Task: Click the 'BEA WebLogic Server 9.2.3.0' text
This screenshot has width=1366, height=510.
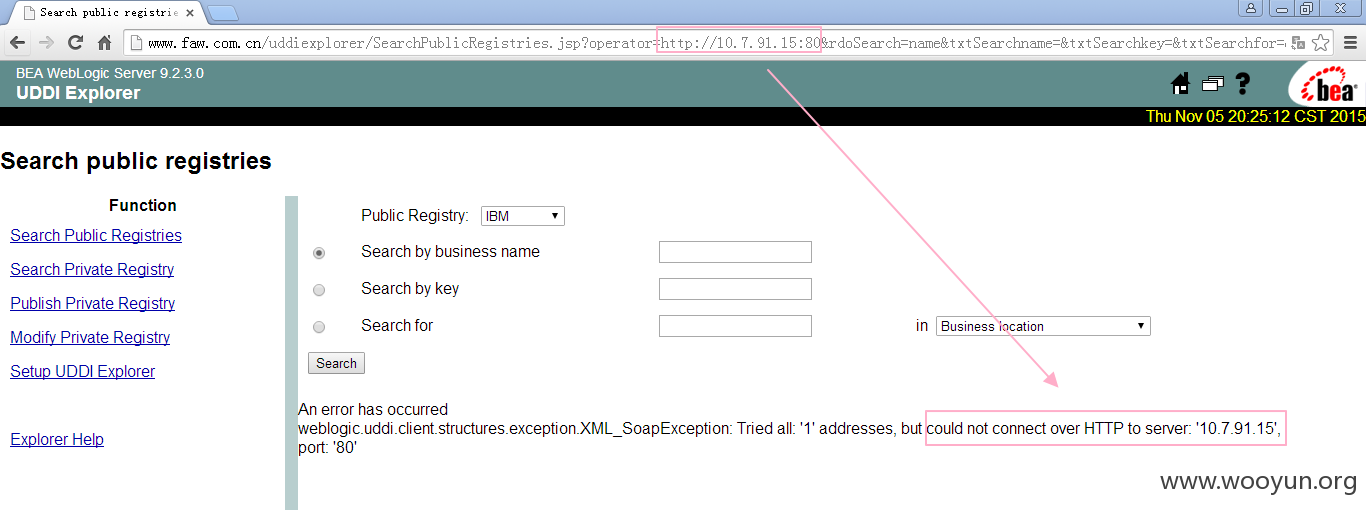Action: click(x=110, y=73)
